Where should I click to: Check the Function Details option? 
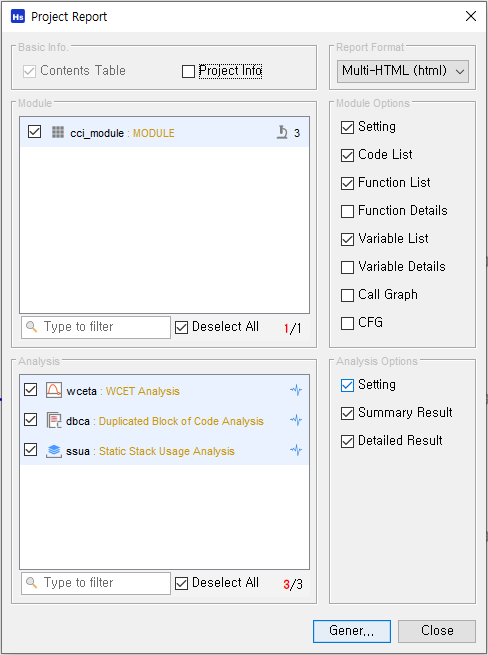pos(347,211)
